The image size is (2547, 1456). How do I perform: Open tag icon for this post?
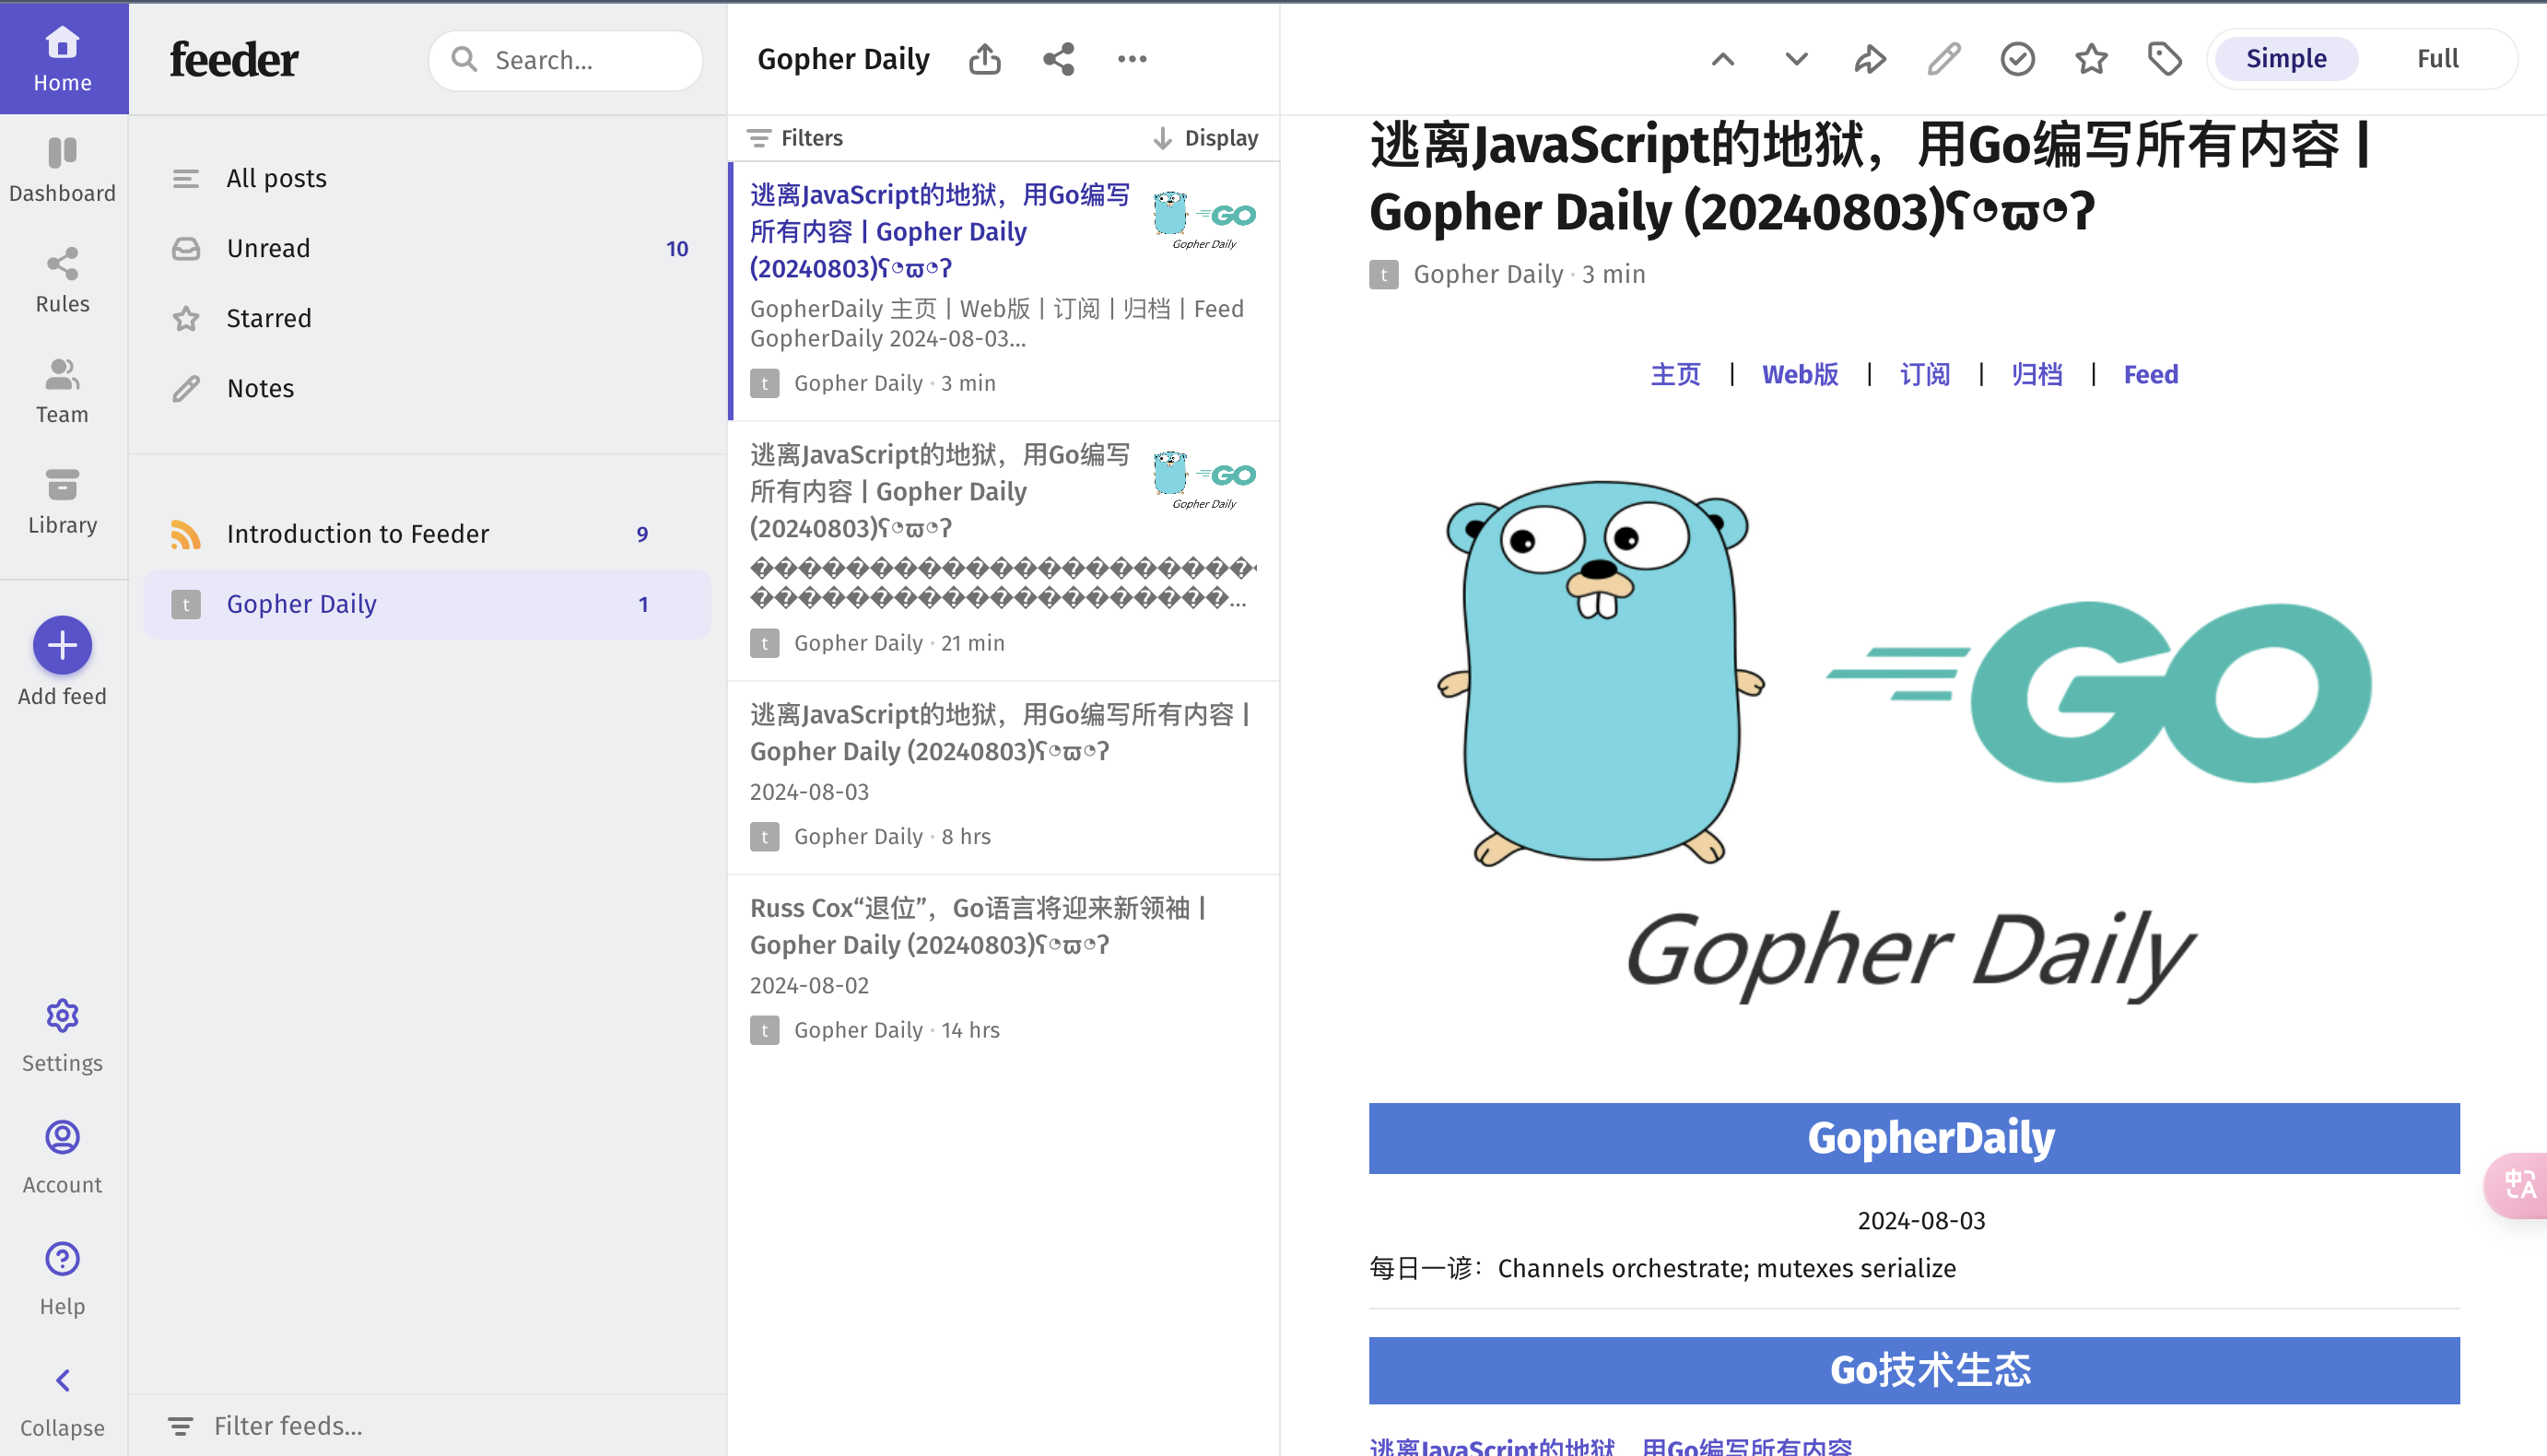pos(2165,59)
